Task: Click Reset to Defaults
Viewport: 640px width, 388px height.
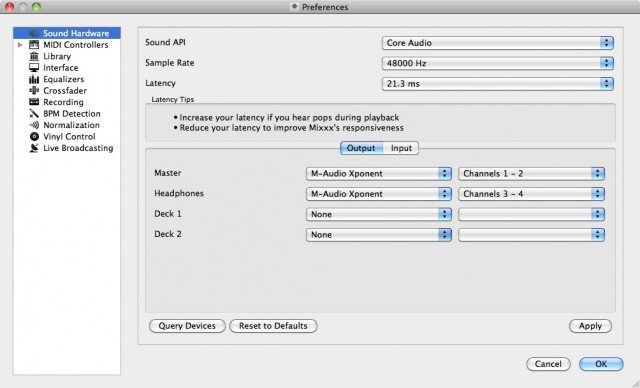Action: pos(273,326)
